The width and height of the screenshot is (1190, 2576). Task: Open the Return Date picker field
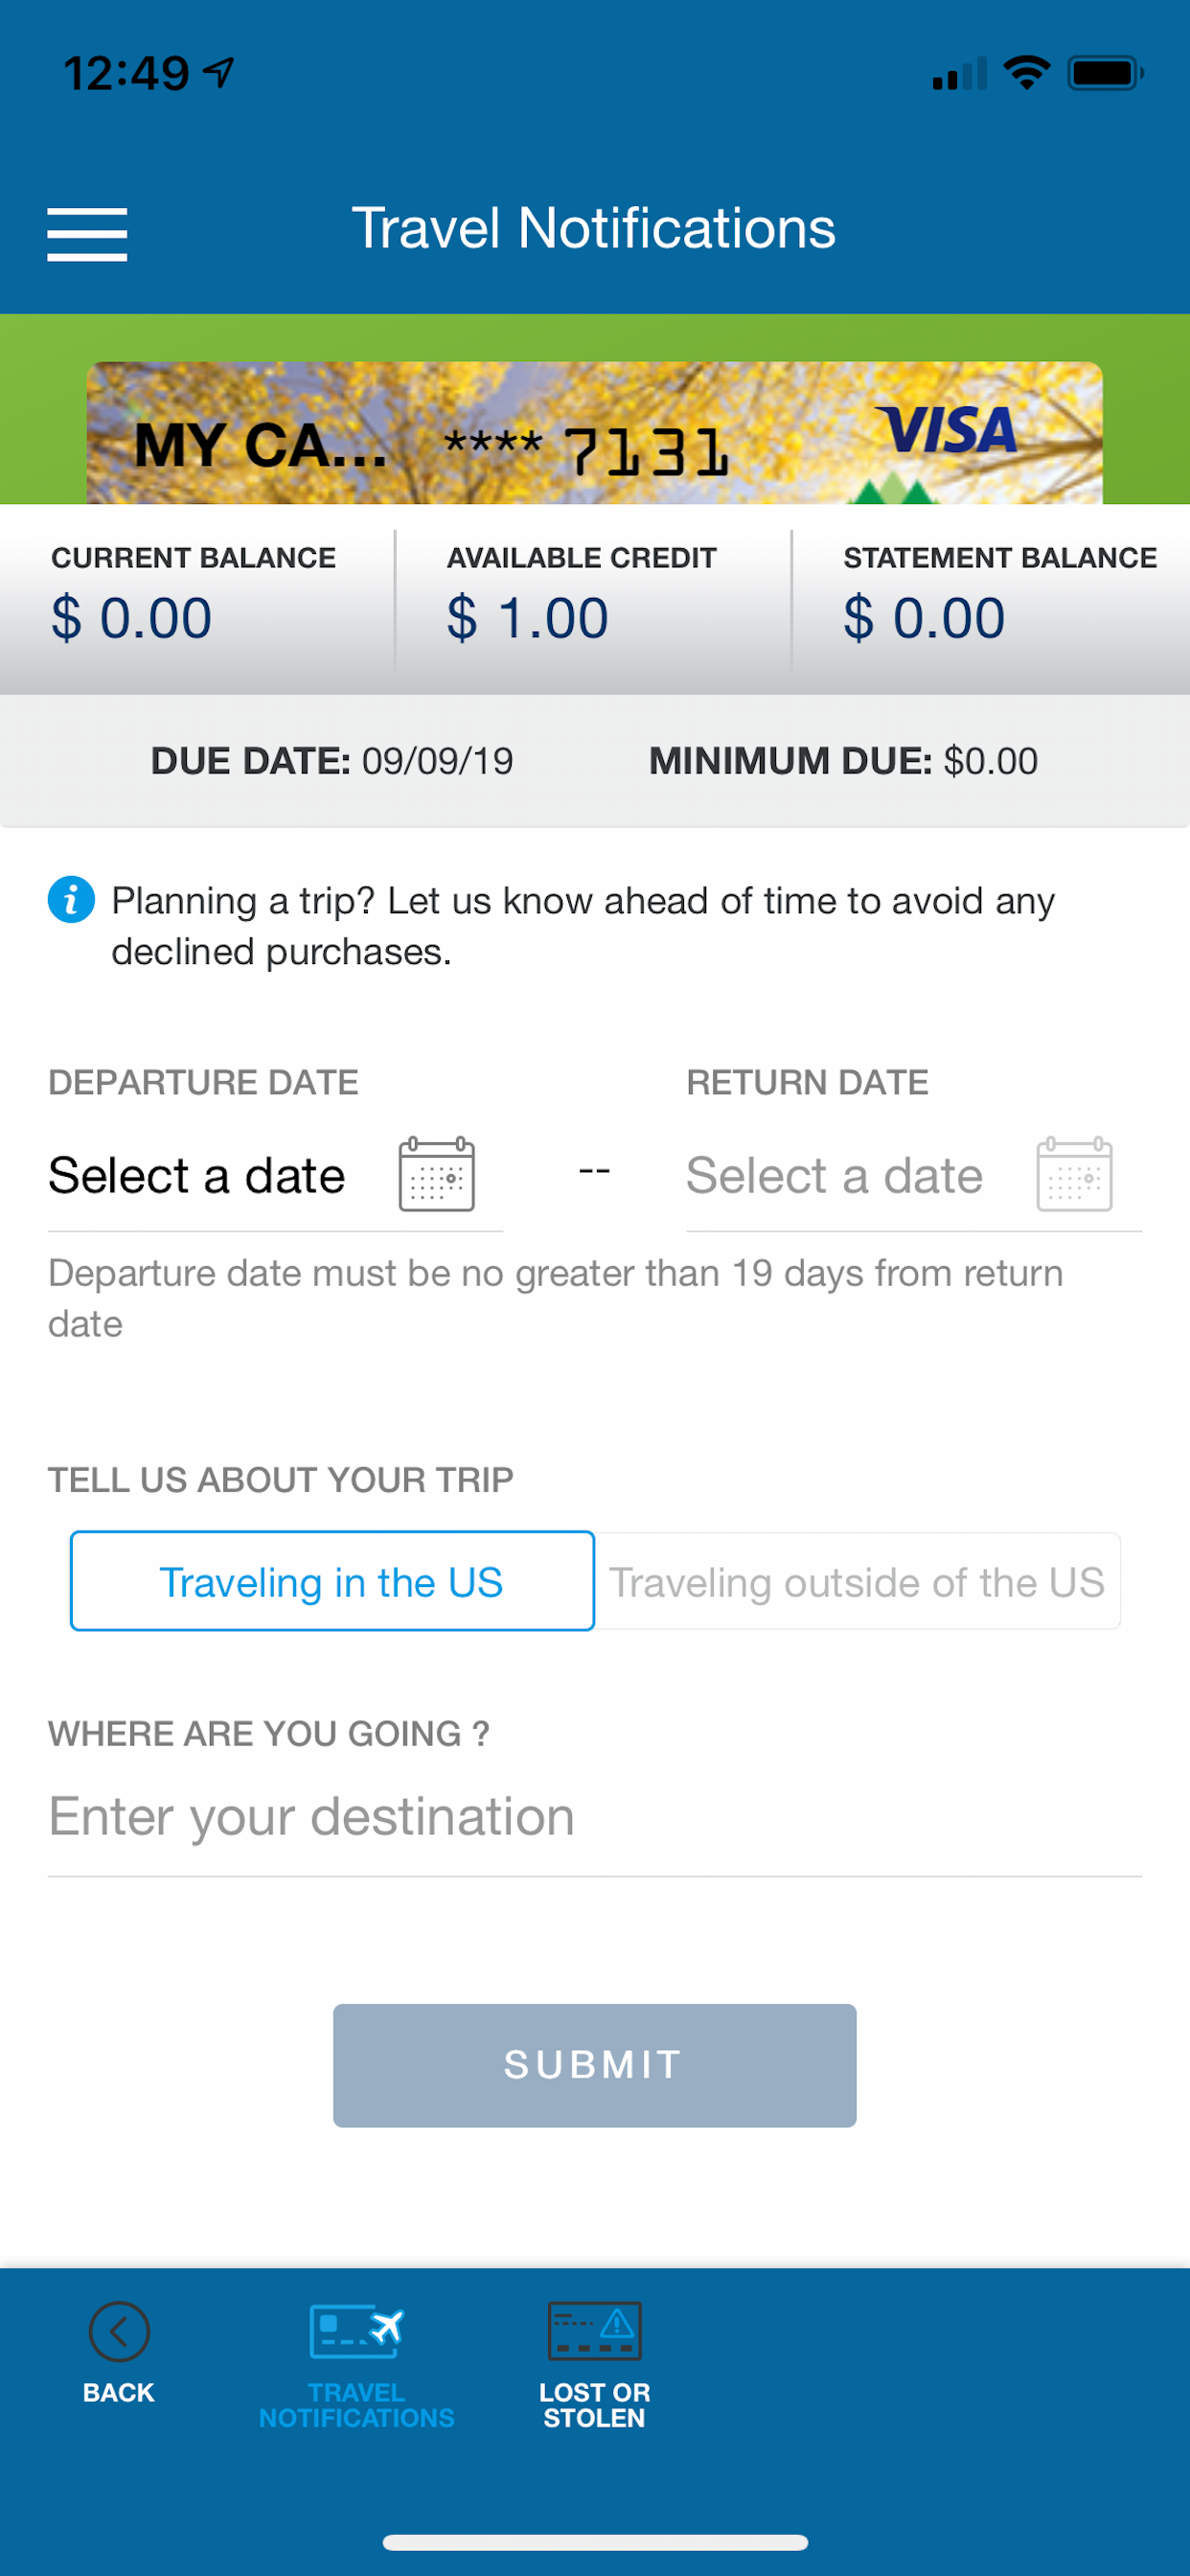pos(914,1176)
